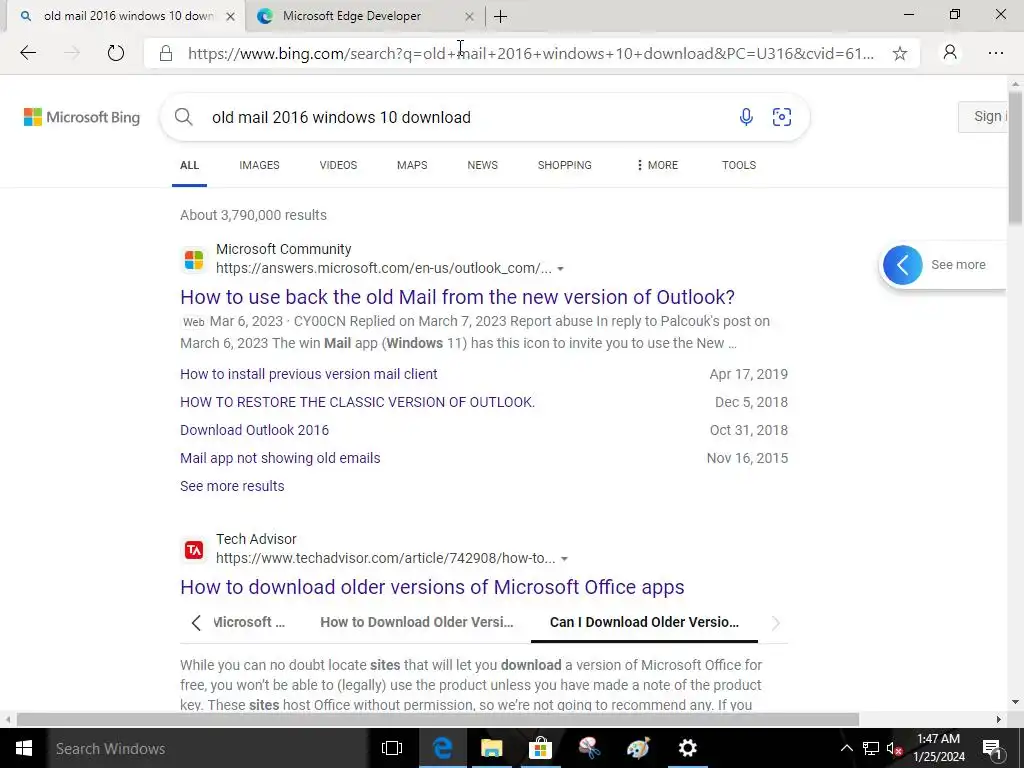Expand Microsoft Community URL dropdown arrow
The image size is (1024, 768).
560,268
